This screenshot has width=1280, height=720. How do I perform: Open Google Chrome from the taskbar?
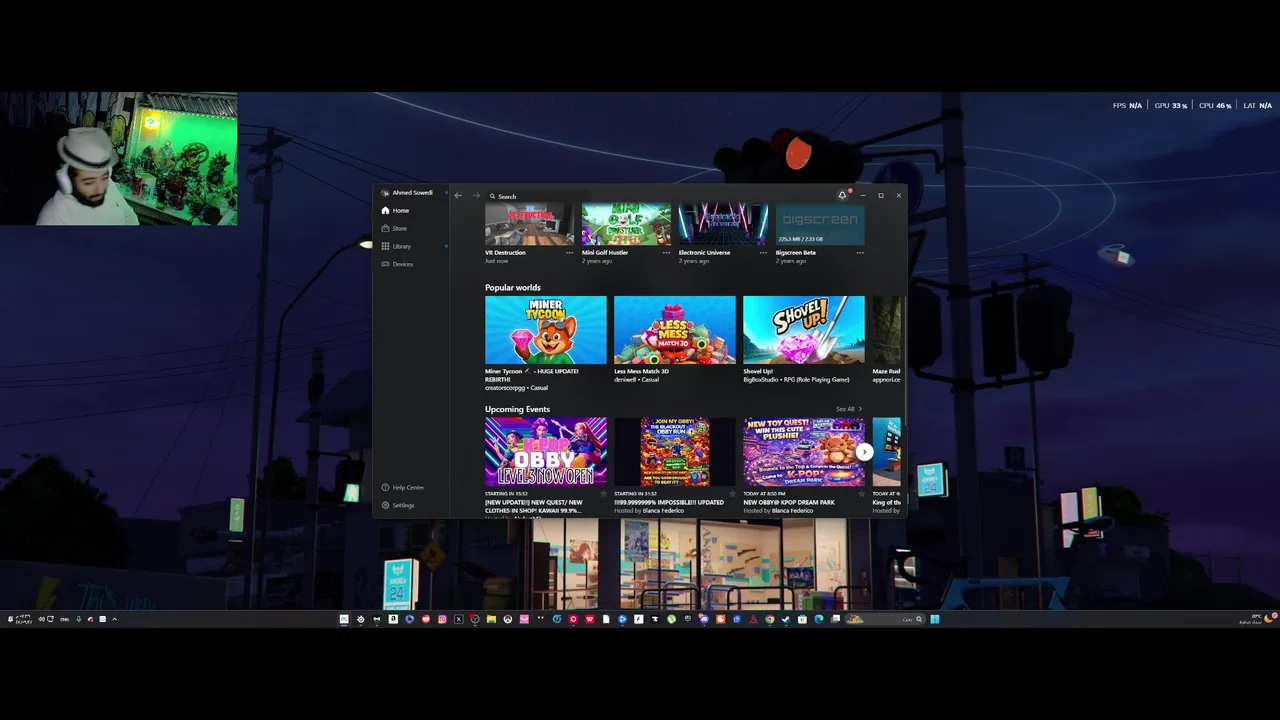pyautogui.click(x=770, y=619)
